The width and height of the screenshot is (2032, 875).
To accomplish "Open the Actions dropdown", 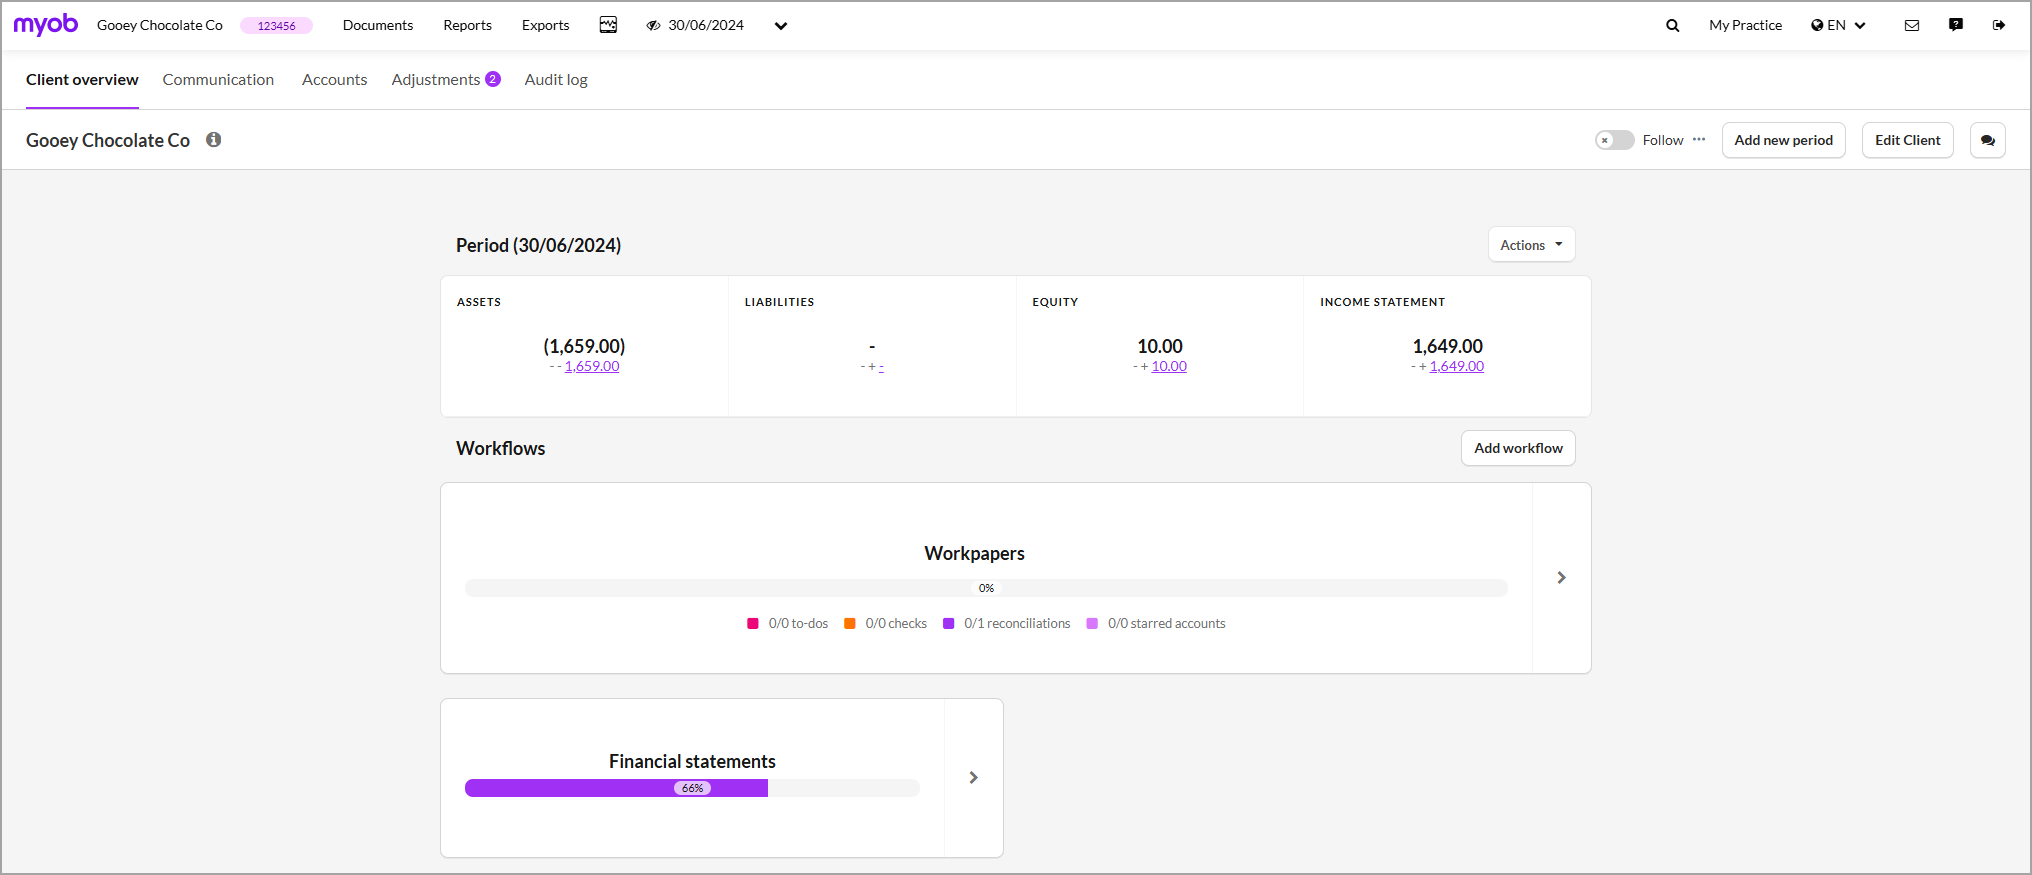I will pyautogui.click(x=1531, y=245).
